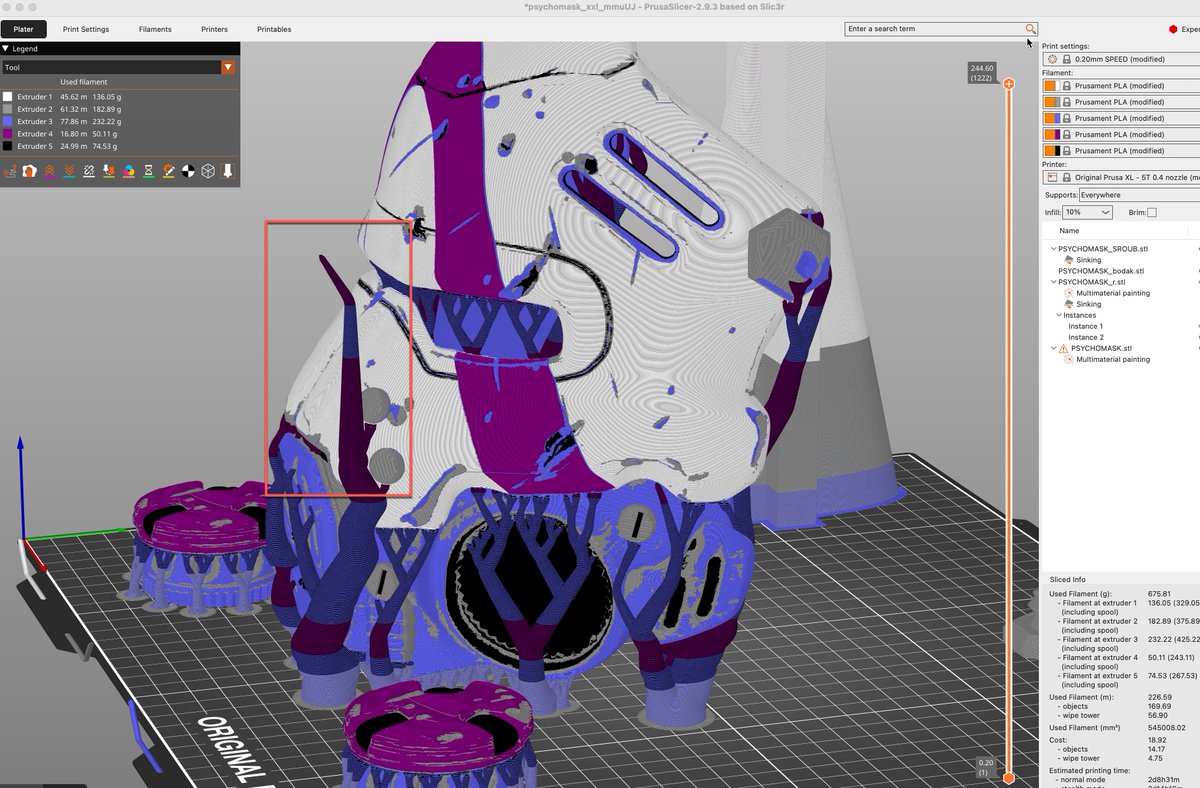Image resolution: width=1200 pixels, height=788 pixels.
Task: Toggle Tool marker down-arrow icon
Action: point(228,172)
